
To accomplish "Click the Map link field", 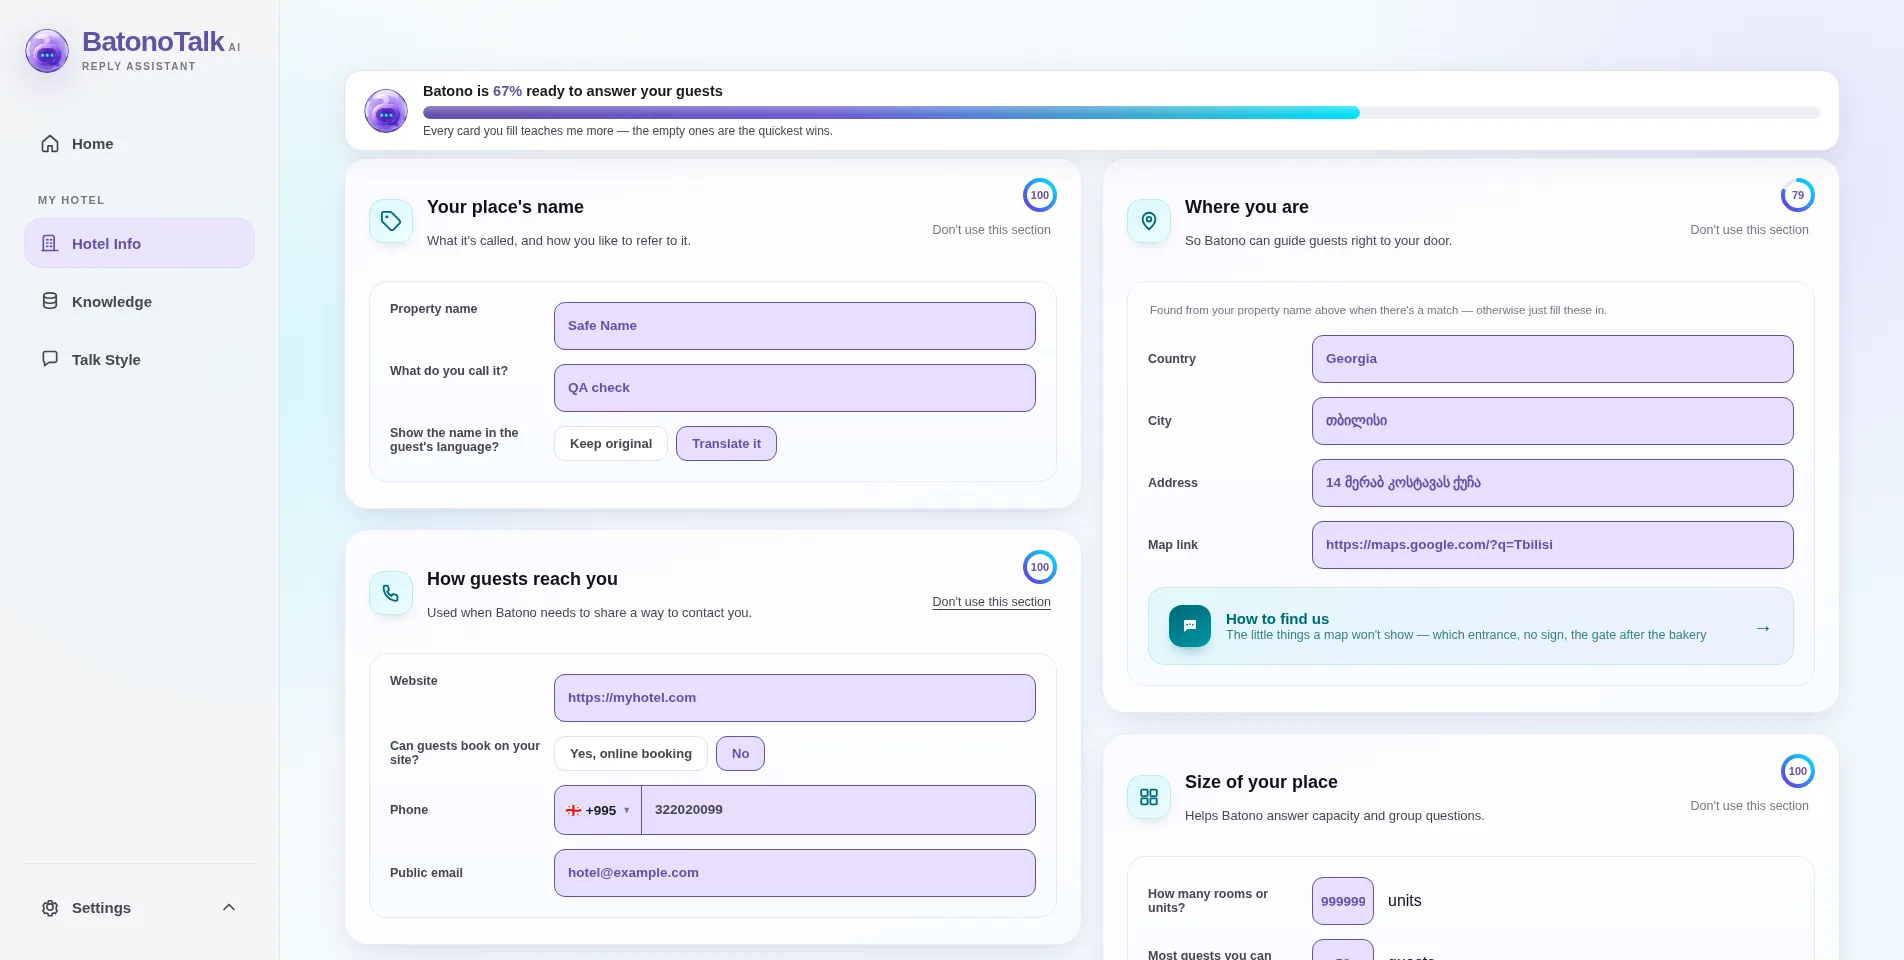I will tap(1552, 545).
